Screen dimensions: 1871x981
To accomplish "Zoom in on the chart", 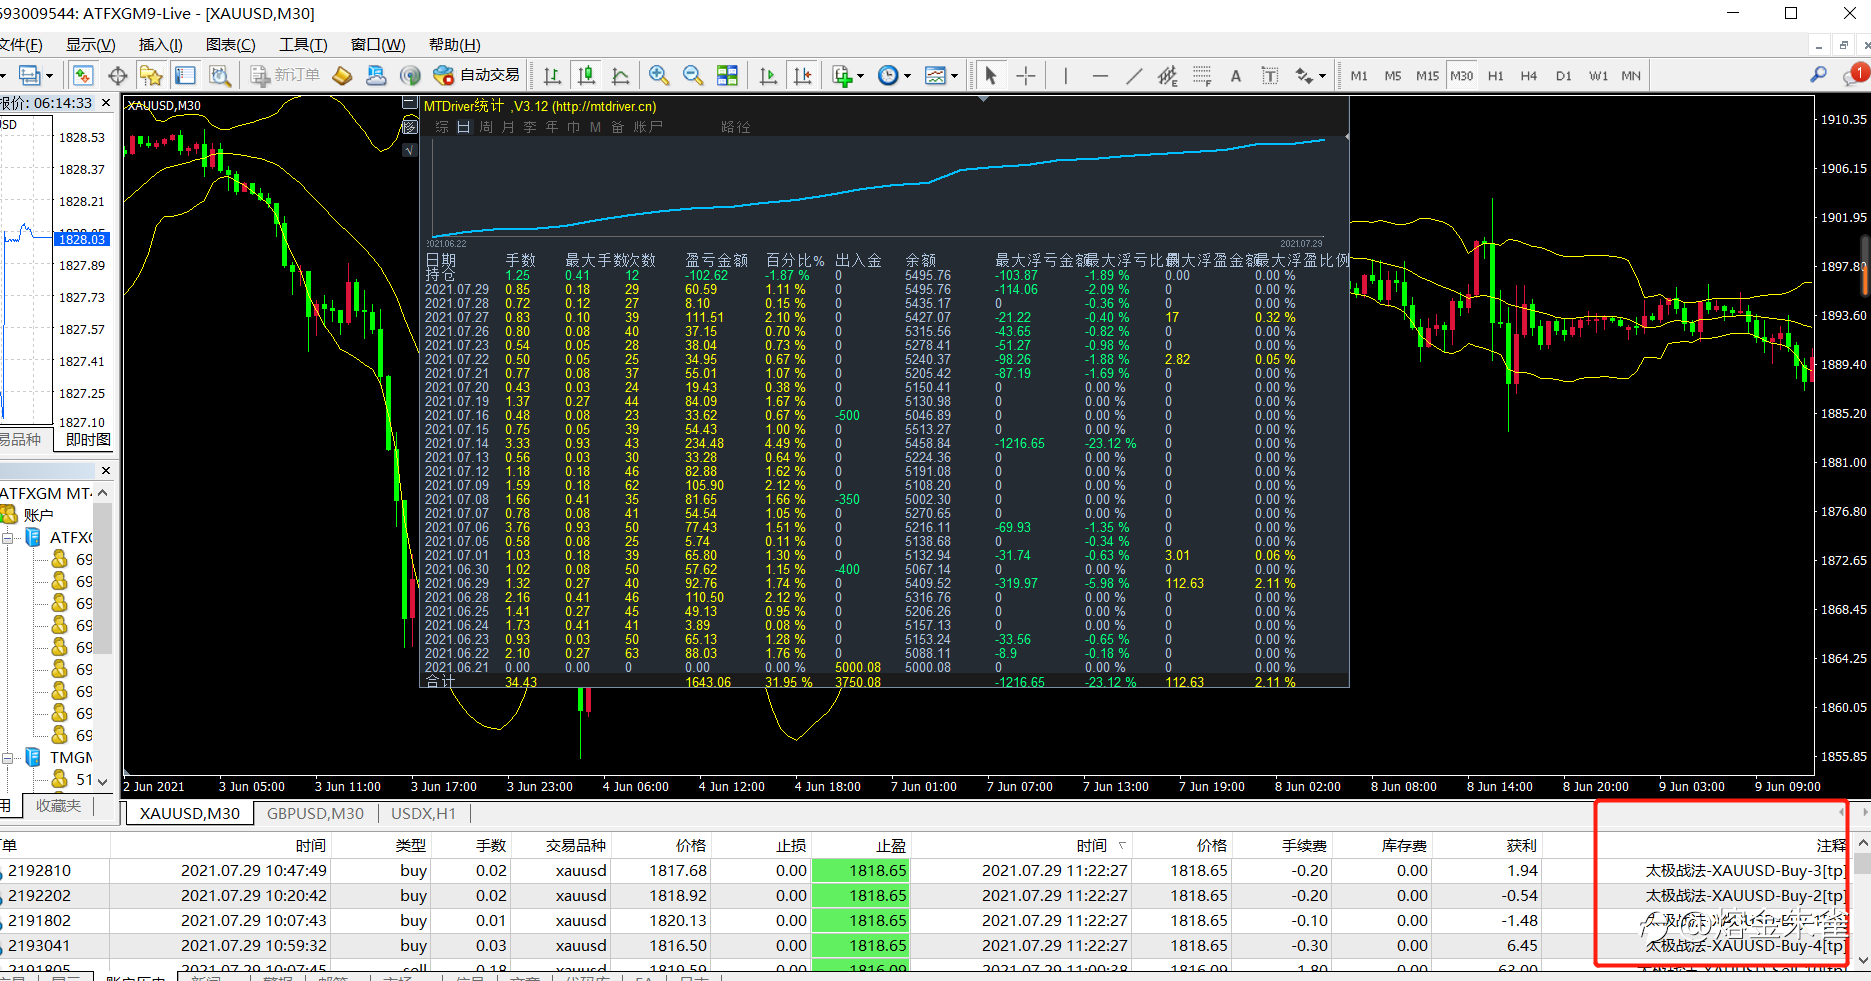I will [x=659, y=76].
